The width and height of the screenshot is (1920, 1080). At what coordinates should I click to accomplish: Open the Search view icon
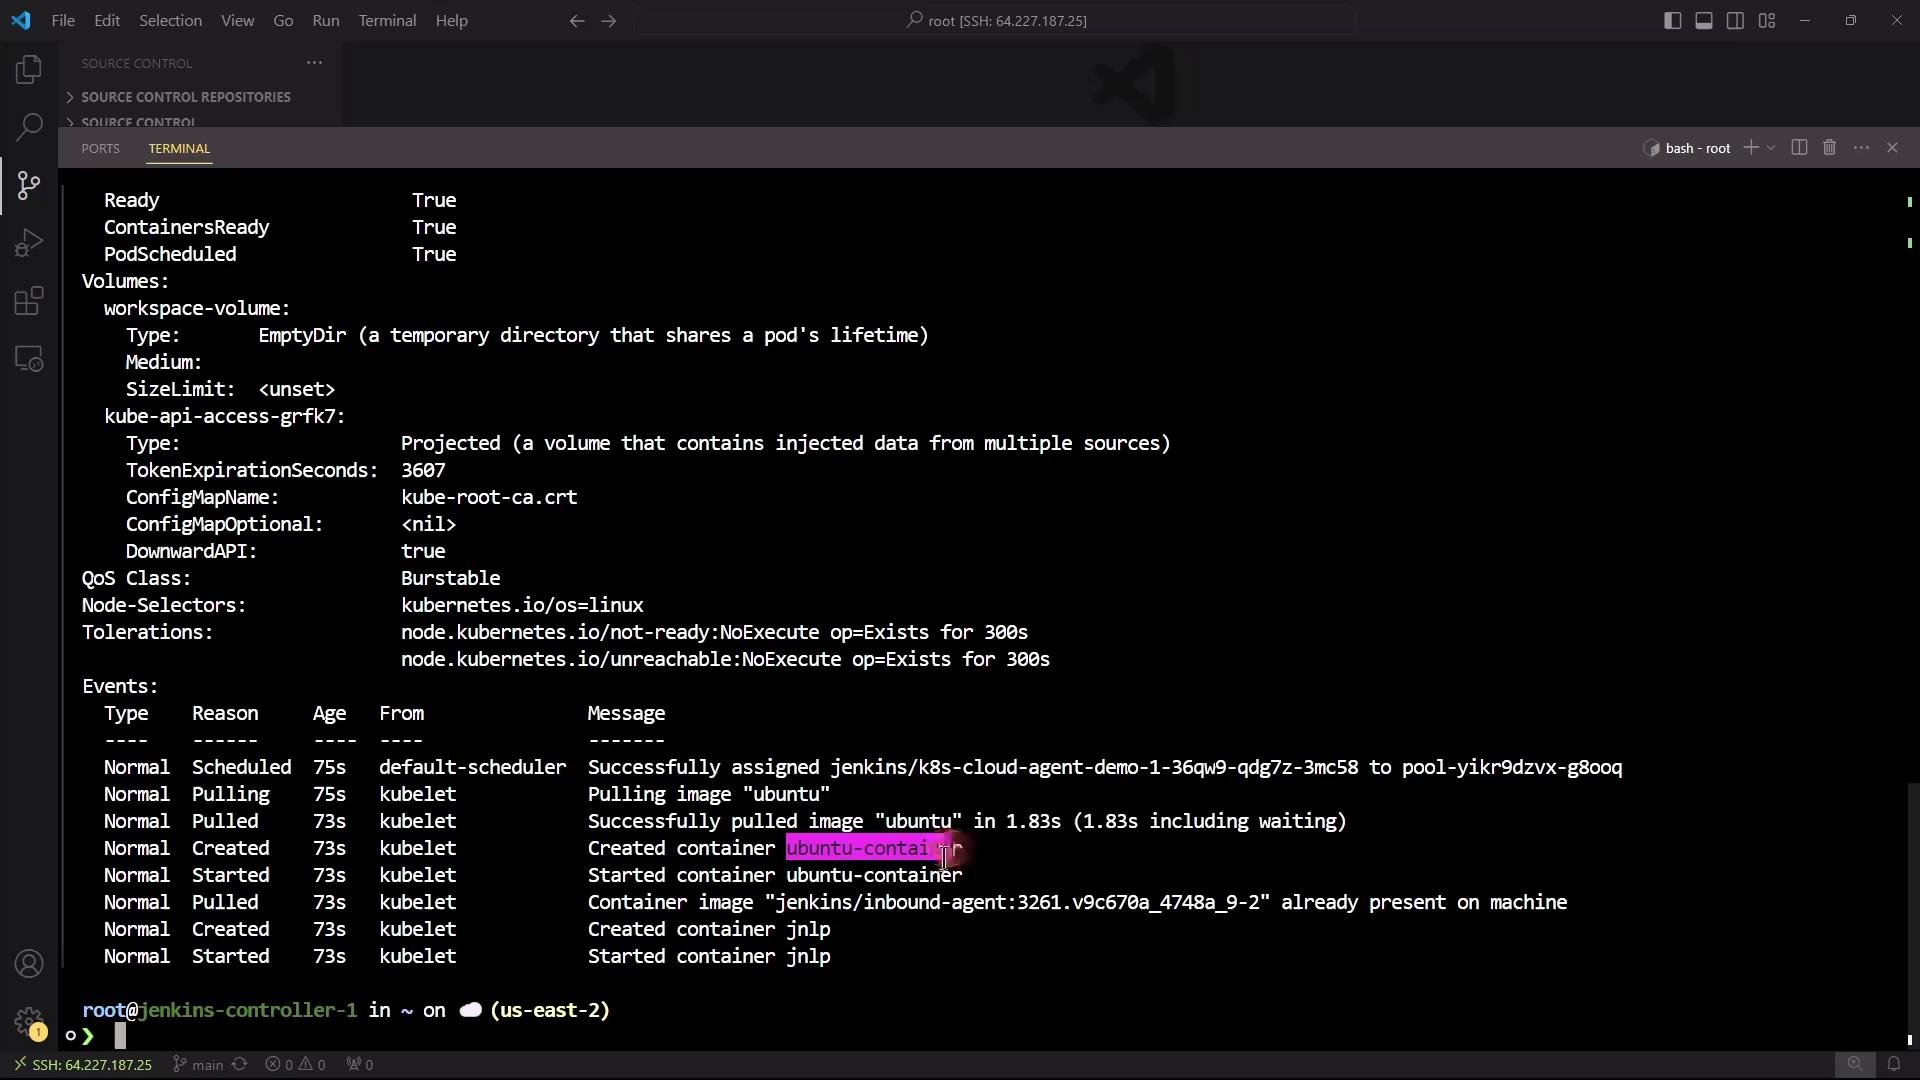pos(29,127)
